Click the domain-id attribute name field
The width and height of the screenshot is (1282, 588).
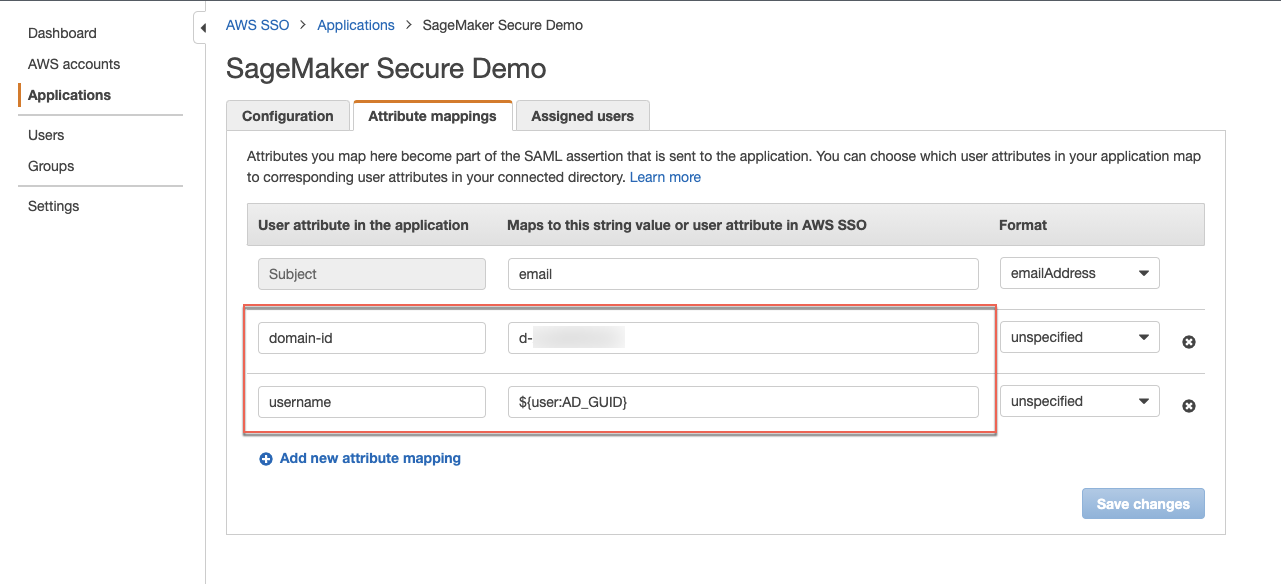(372, 338)
